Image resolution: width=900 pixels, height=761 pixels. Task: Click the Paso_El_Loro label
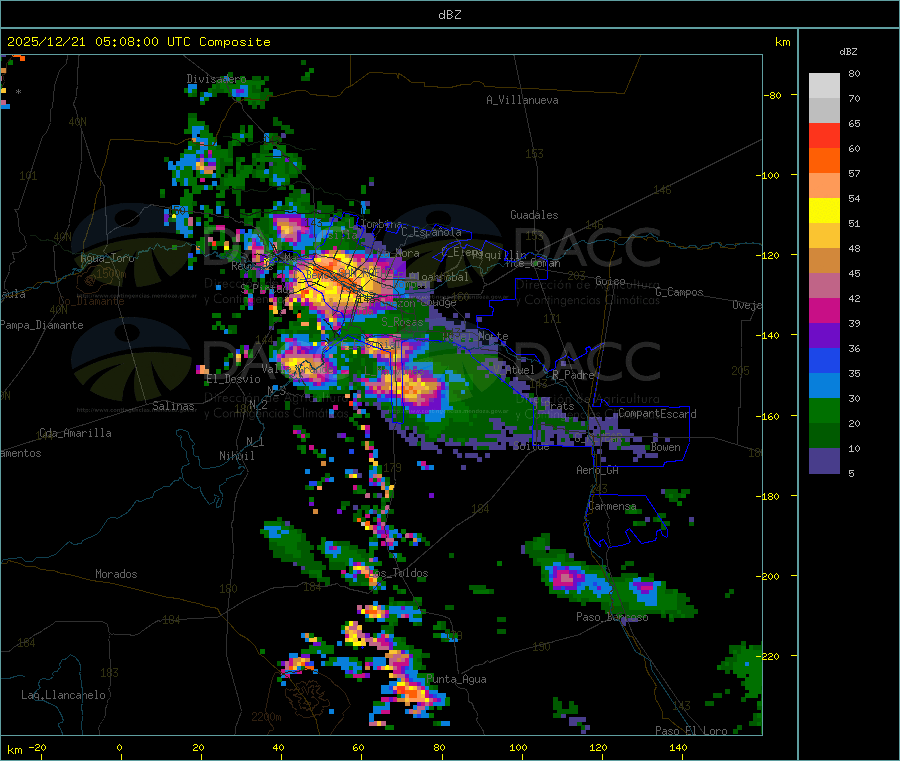point(691,731)
